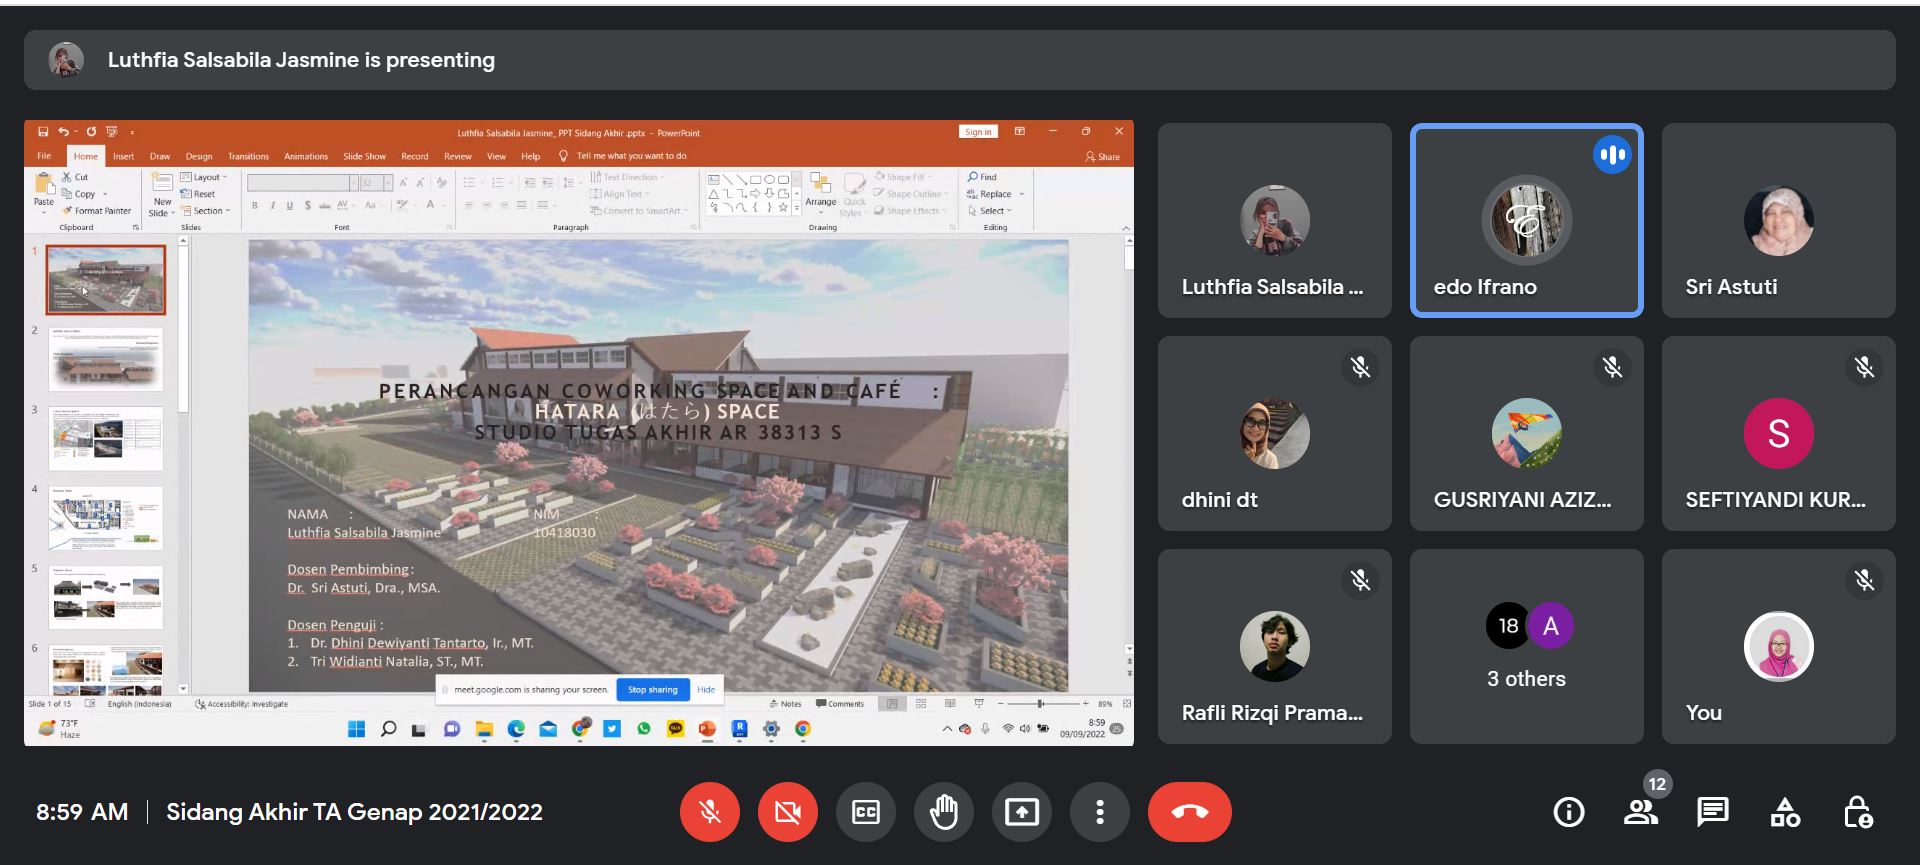Open the chat panel

coord(1712,812)
